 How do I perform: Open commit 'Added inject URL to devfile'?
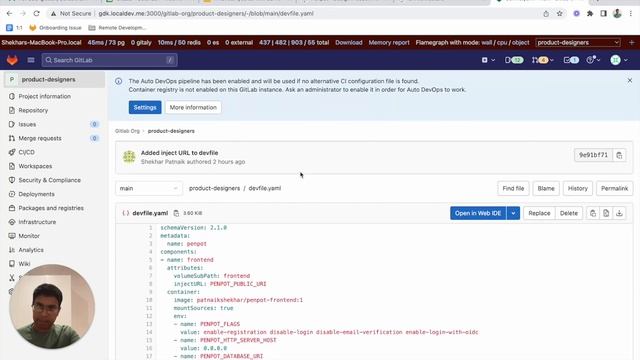tap(179, 153)
